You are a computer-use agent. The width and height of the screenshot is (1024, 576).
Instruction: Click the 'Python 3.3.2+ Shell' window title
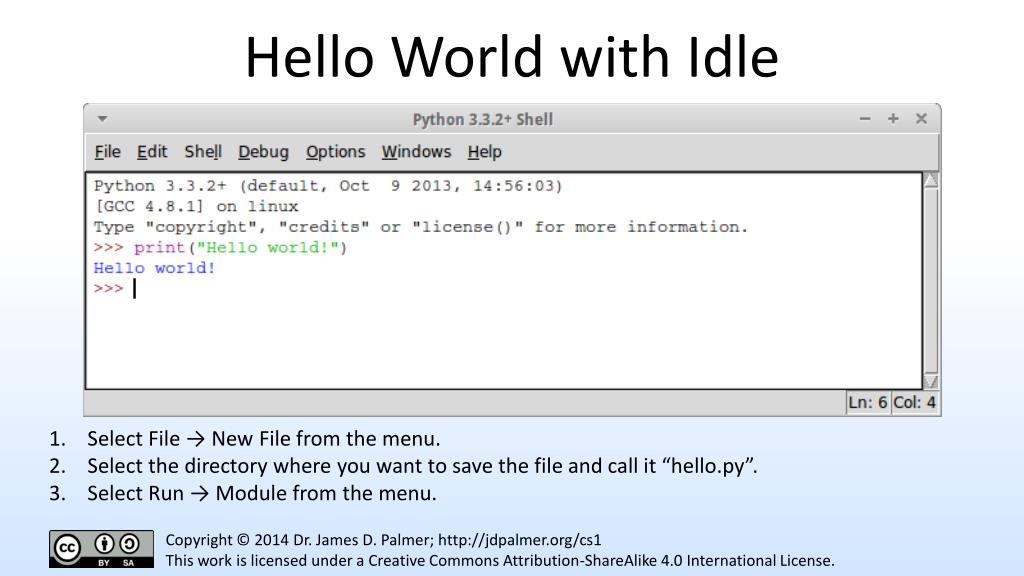[x=483, y=120]
